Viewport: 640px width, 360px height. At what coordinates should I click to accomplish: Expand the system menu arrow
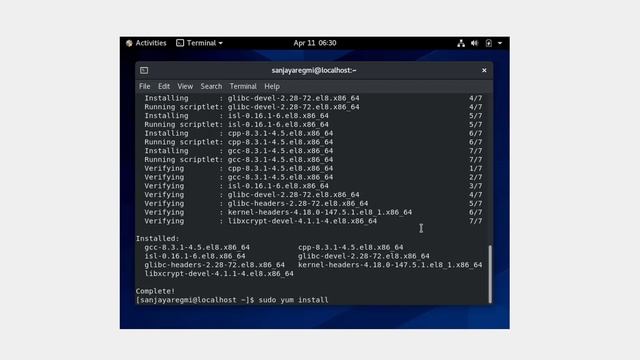click(500, 43)
